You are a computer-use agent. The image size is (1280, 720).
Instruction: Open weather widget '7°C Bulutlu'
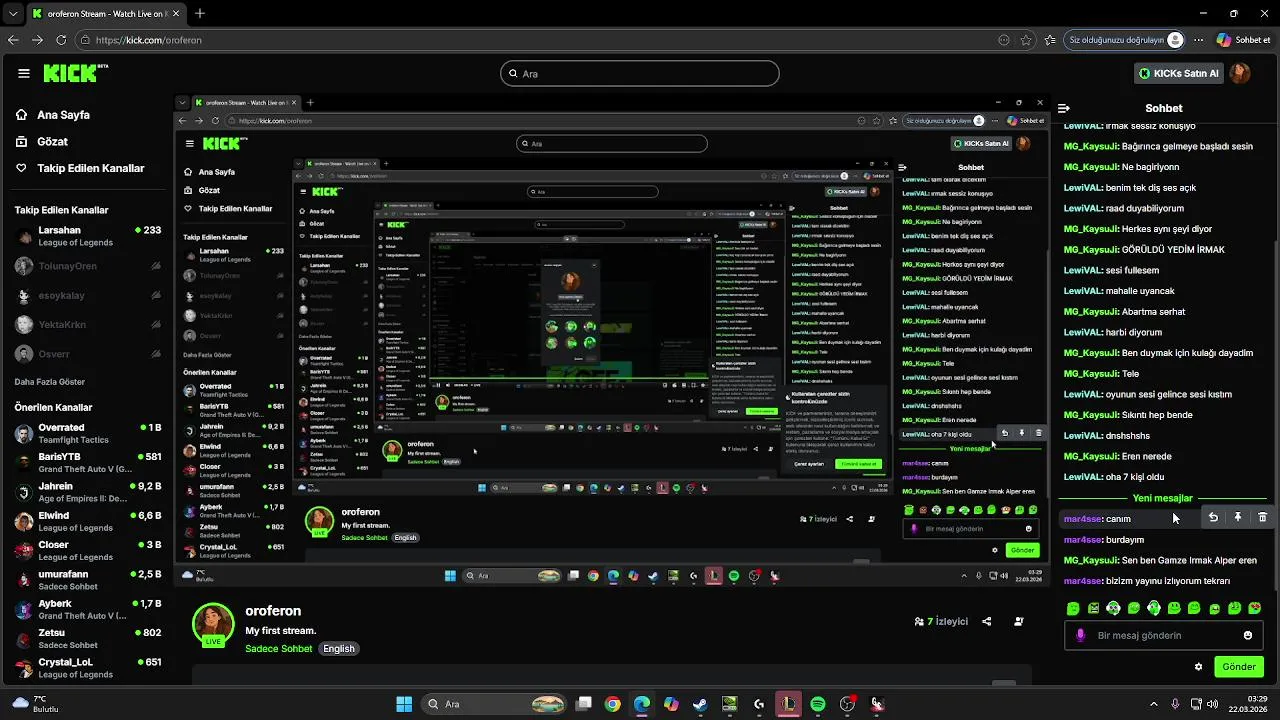36,704
